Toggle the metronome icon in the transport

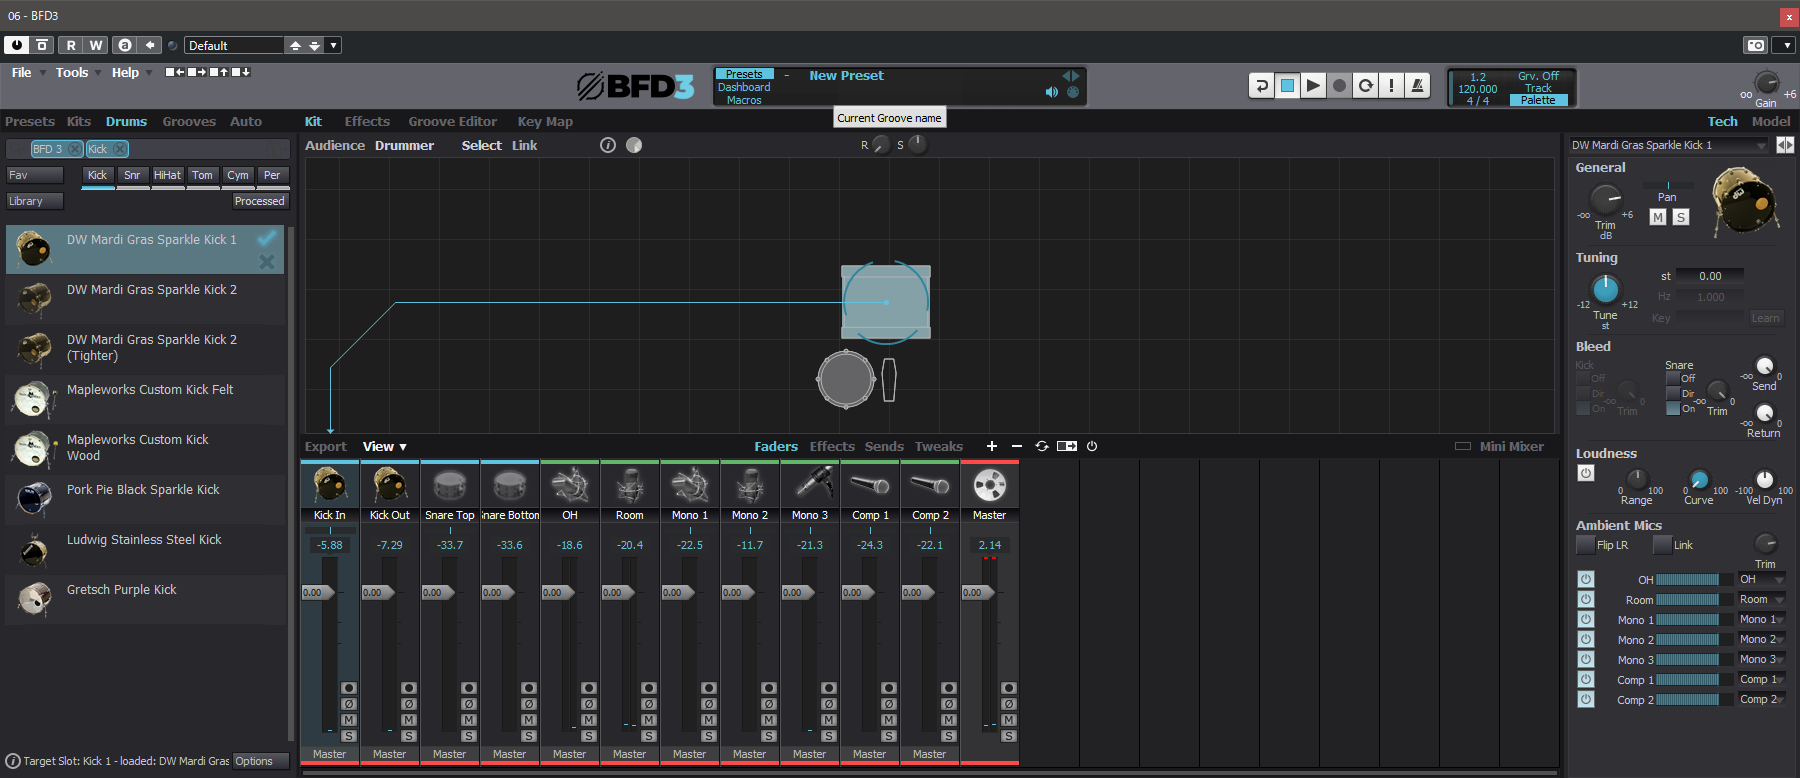(x=1418, y=86)
